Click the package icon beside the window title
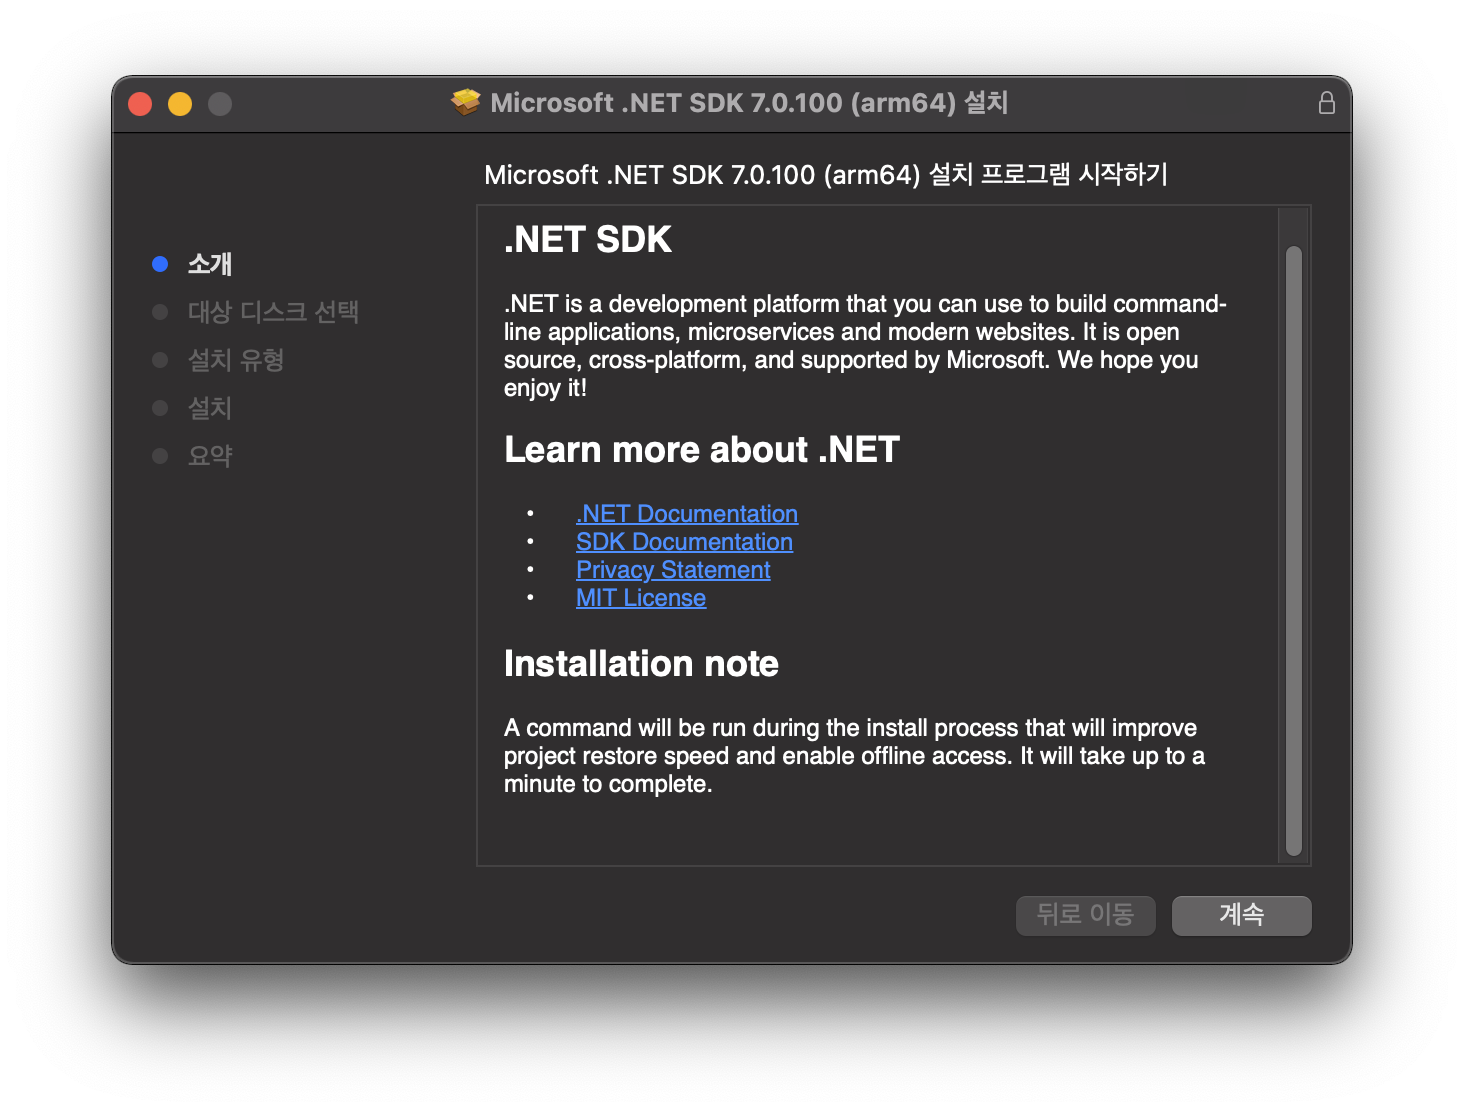The height and width of the screenshot is (1112, 1464). 466,102
